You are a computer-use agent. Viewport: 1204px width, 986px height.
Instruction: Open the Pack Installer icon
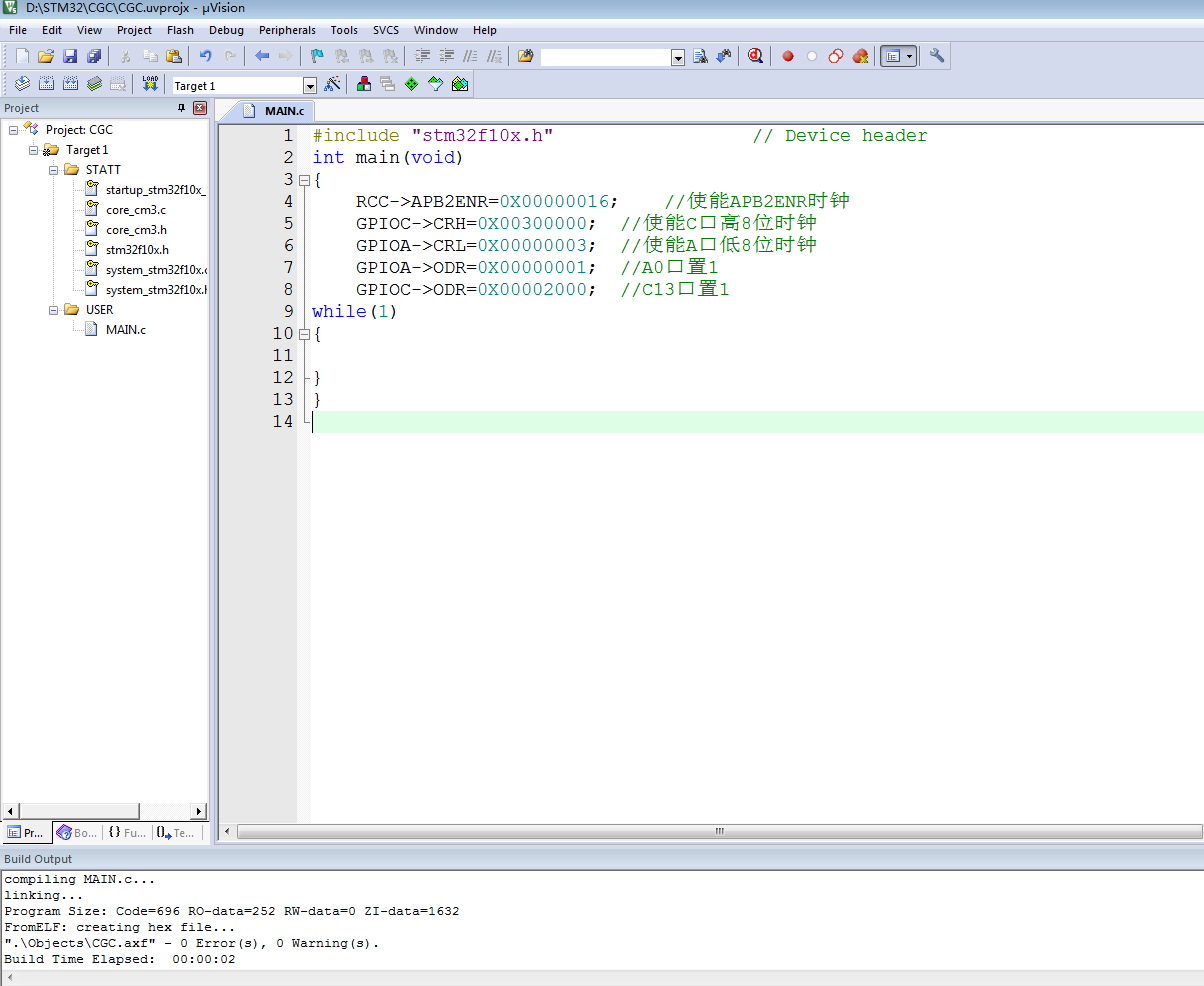click(460, 84)
